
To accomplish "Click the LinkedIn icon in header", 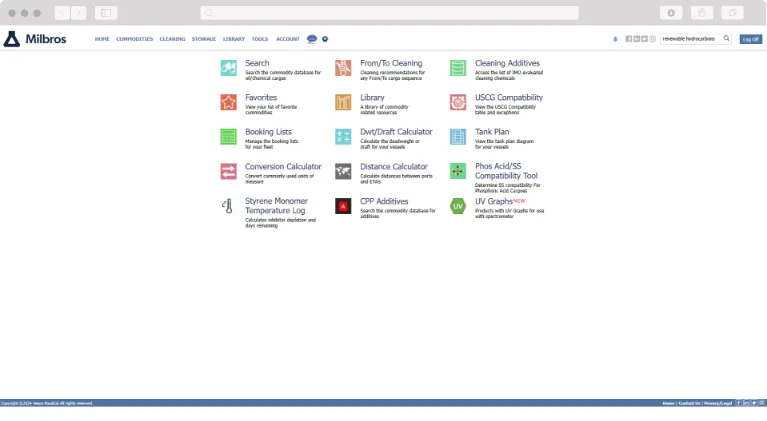I will coord(636,39).
